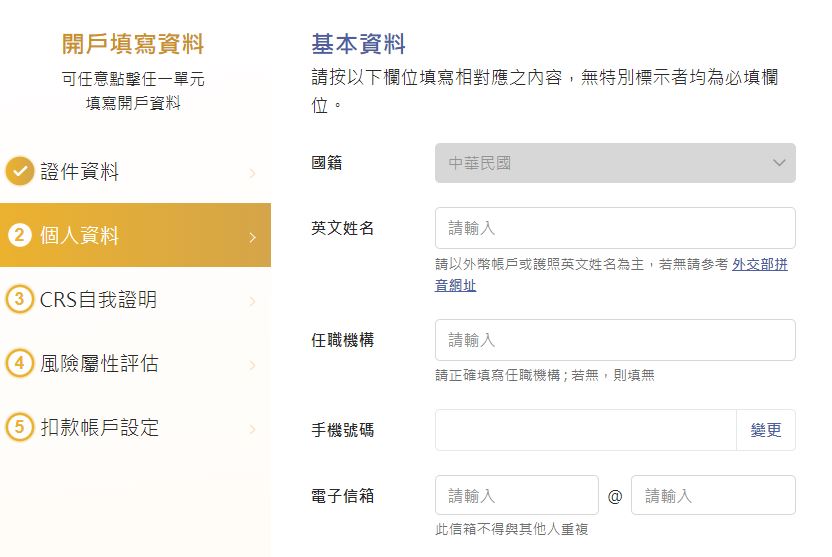Screen dimensions: 832x557
Task: Click the chevron next to 風險屬性評估
Action: 252,365
